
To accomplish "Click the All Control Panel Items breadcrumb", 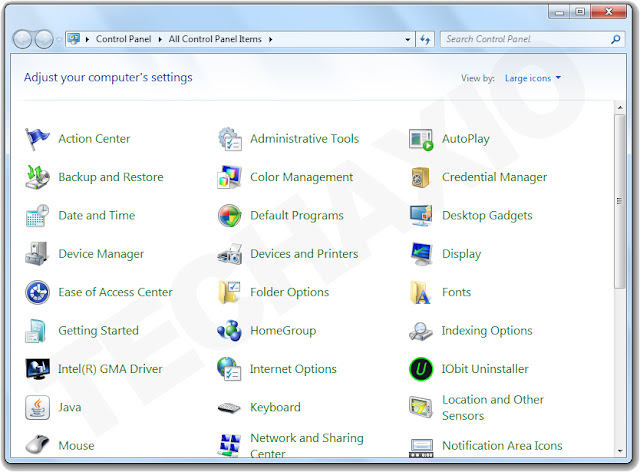I will click(215, 39).
